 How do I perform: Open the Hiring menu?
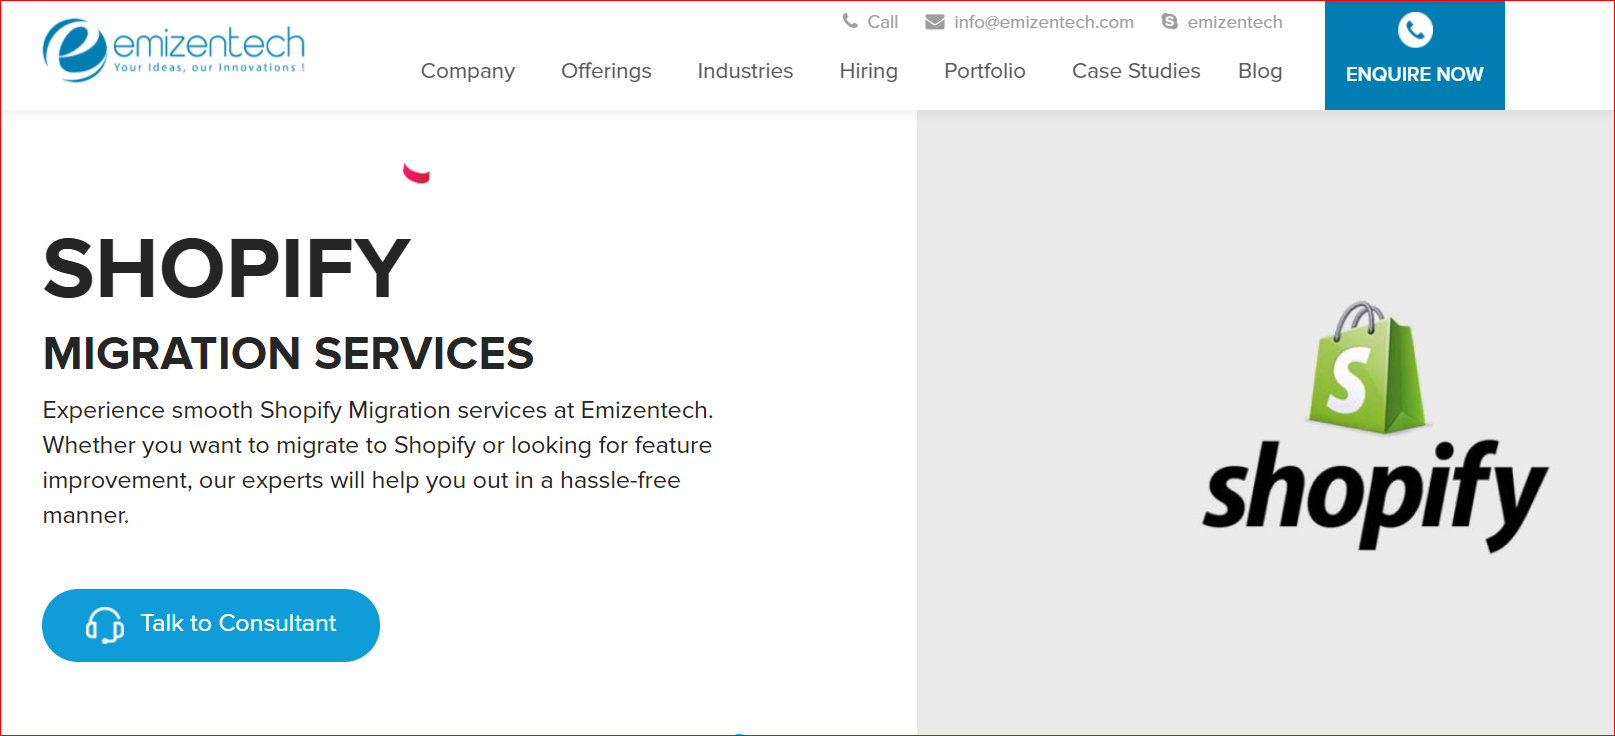[x=868, y=71]
